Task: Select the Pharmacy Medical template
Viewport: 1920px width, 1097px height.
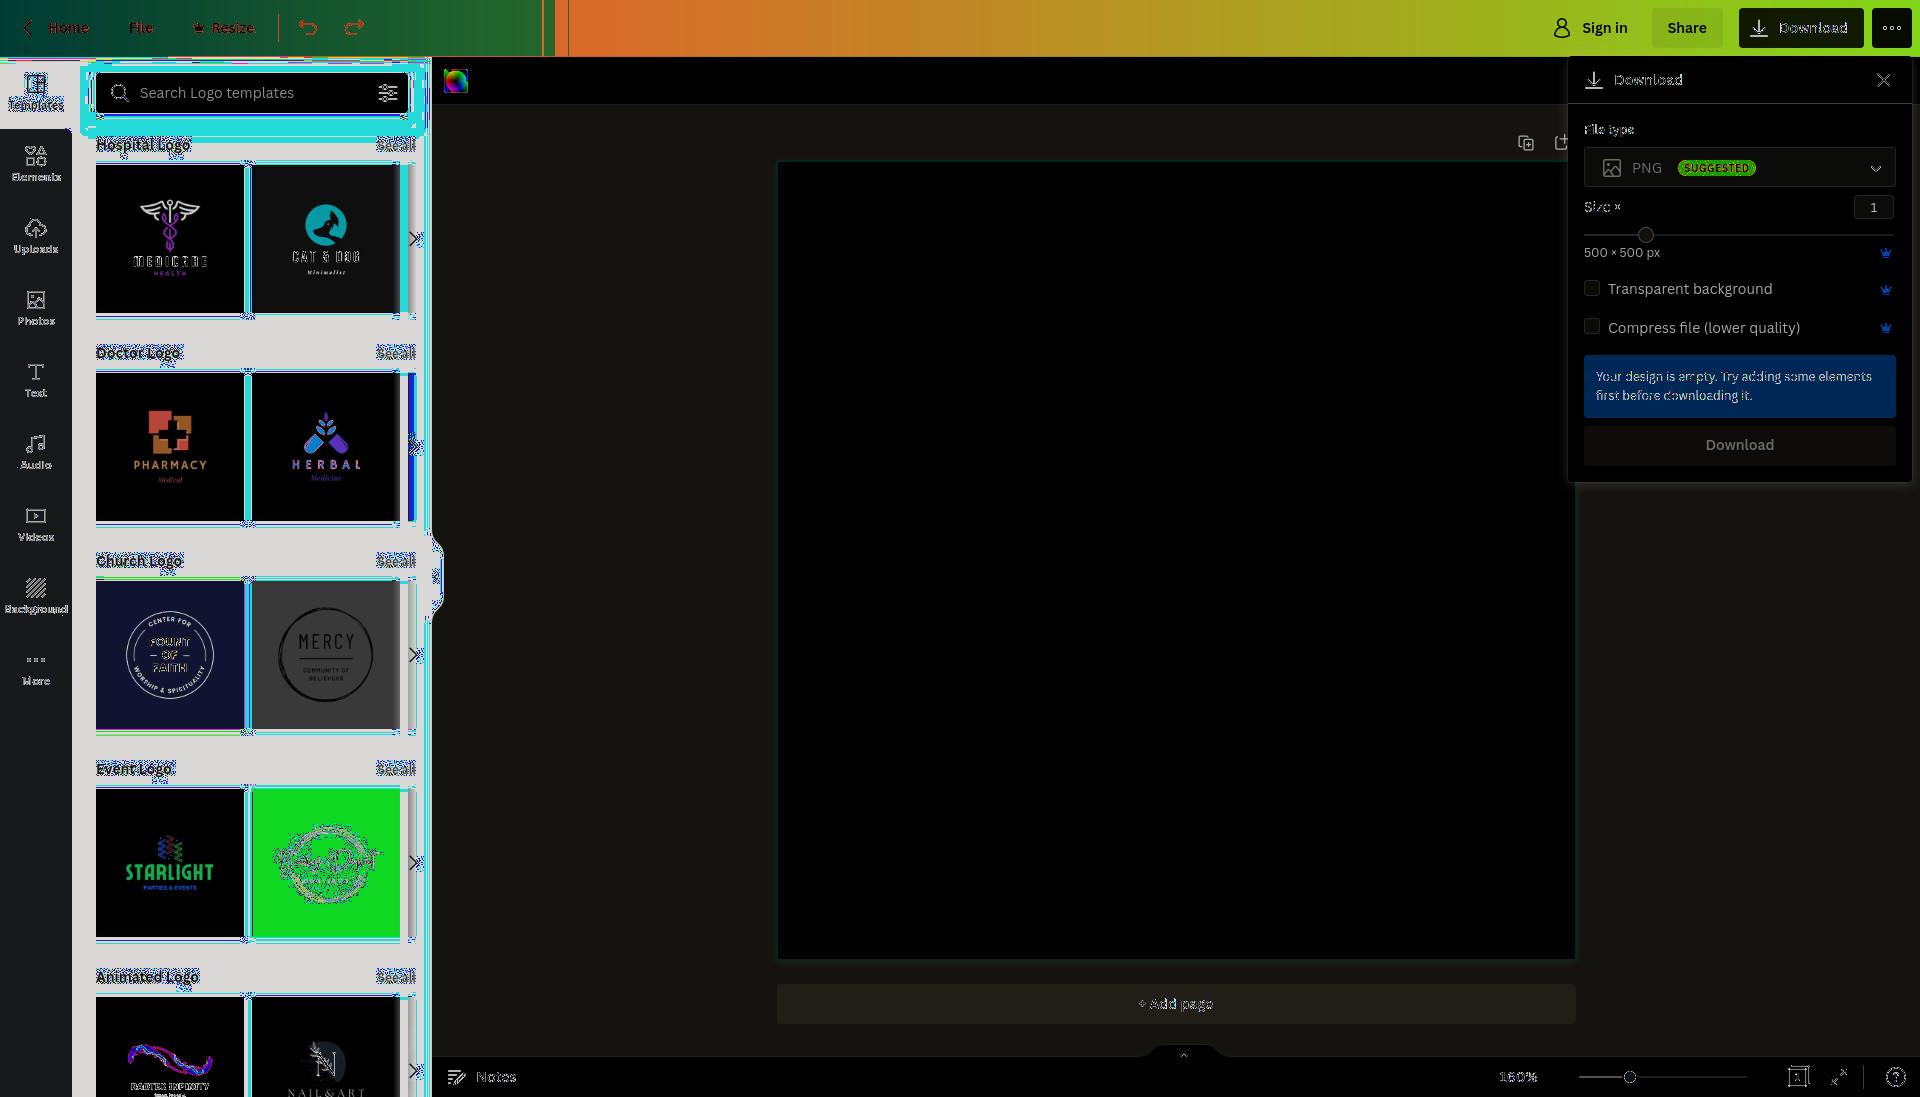Action: point(170,447)
